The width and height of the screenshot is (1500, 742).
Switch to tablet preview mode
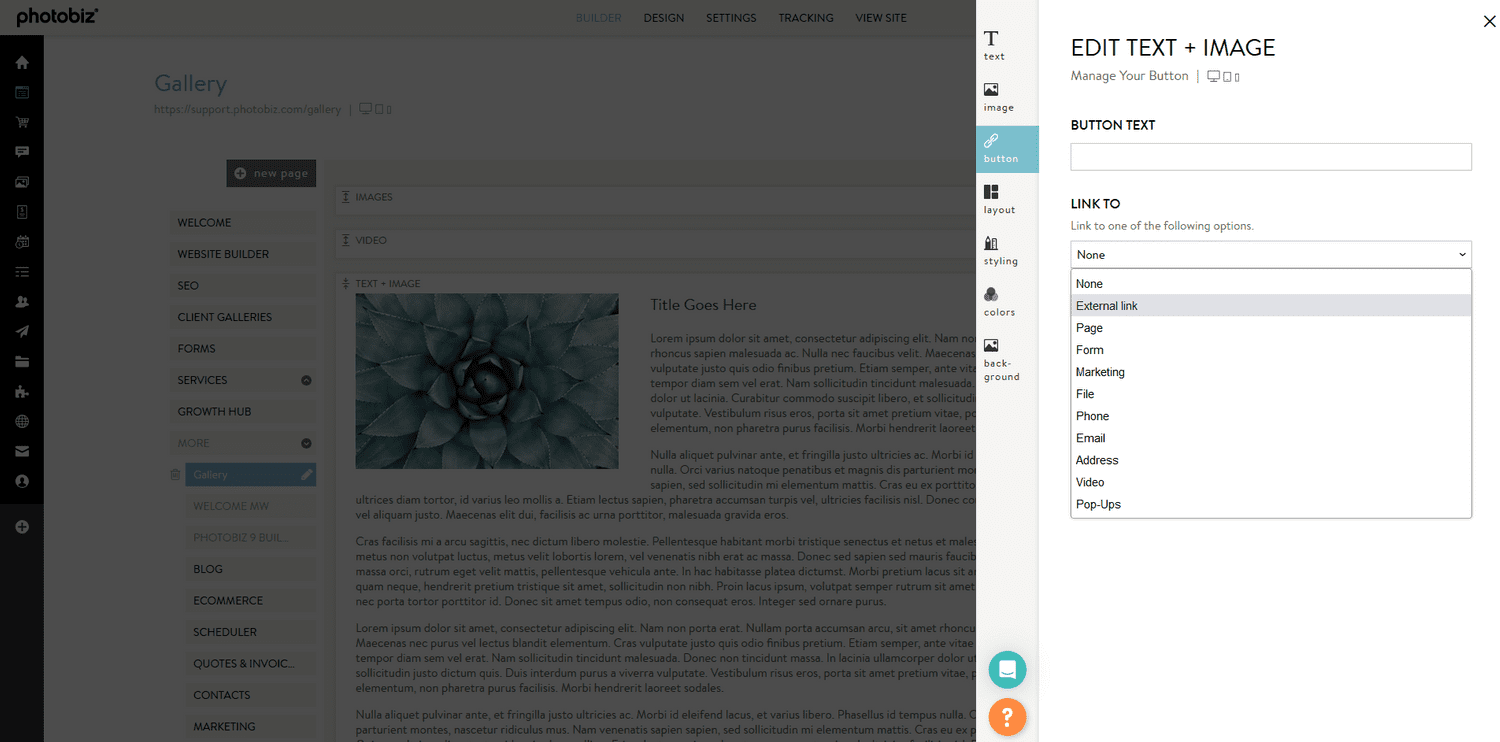(x=1227, y=77)
